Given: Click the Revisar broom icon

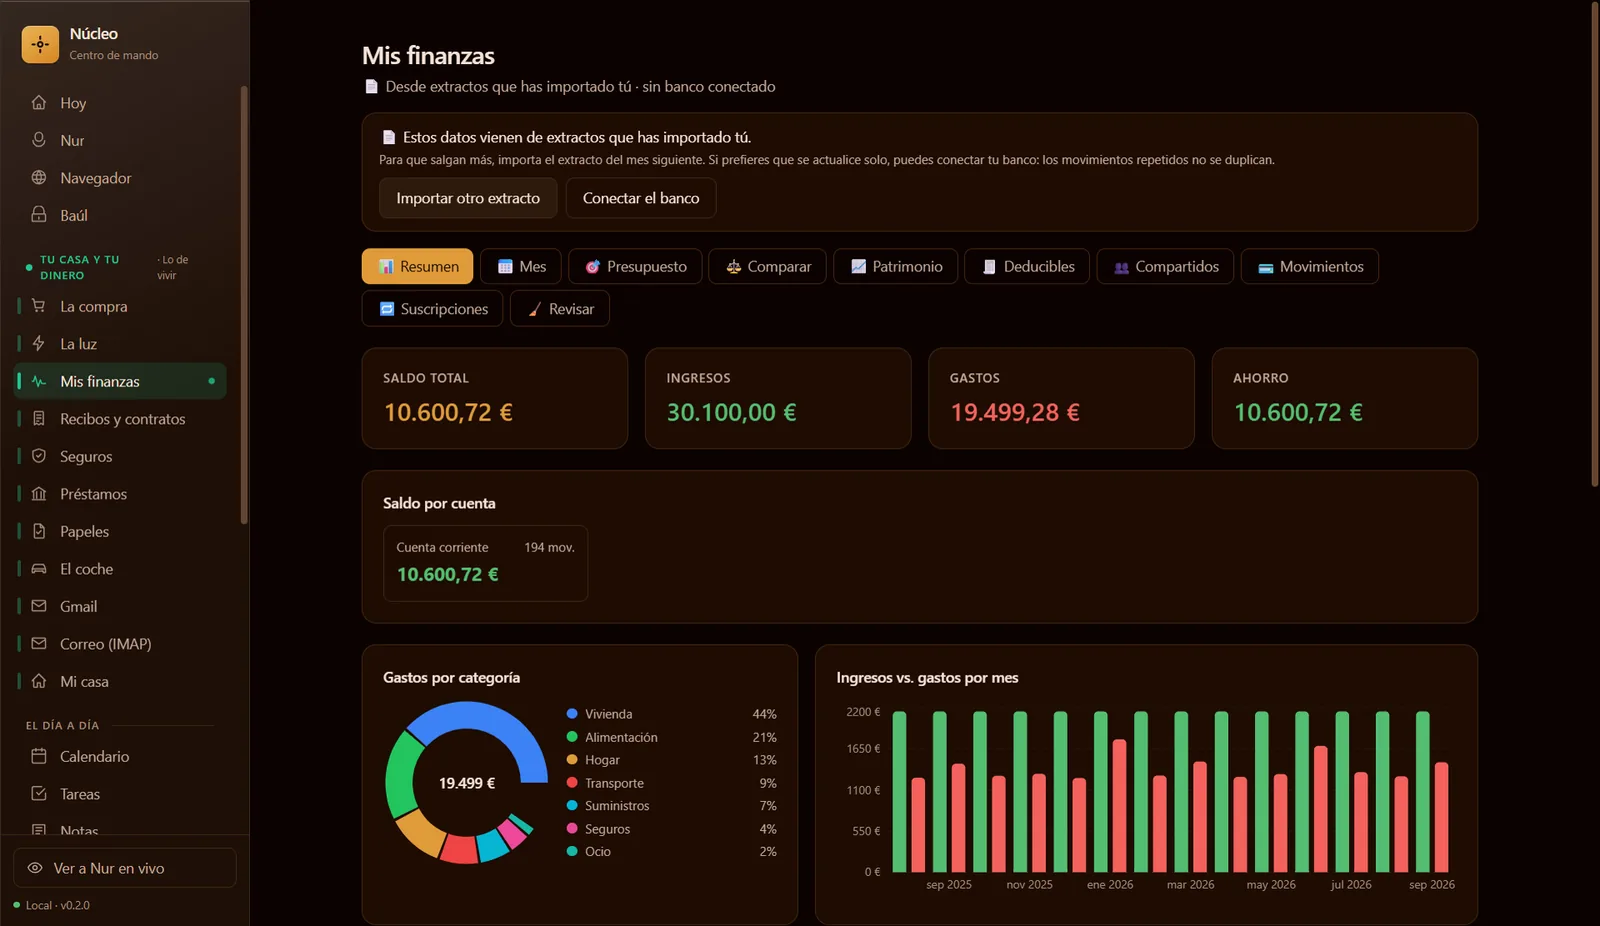Looking at the screenshot, I should tap(535, 309).
